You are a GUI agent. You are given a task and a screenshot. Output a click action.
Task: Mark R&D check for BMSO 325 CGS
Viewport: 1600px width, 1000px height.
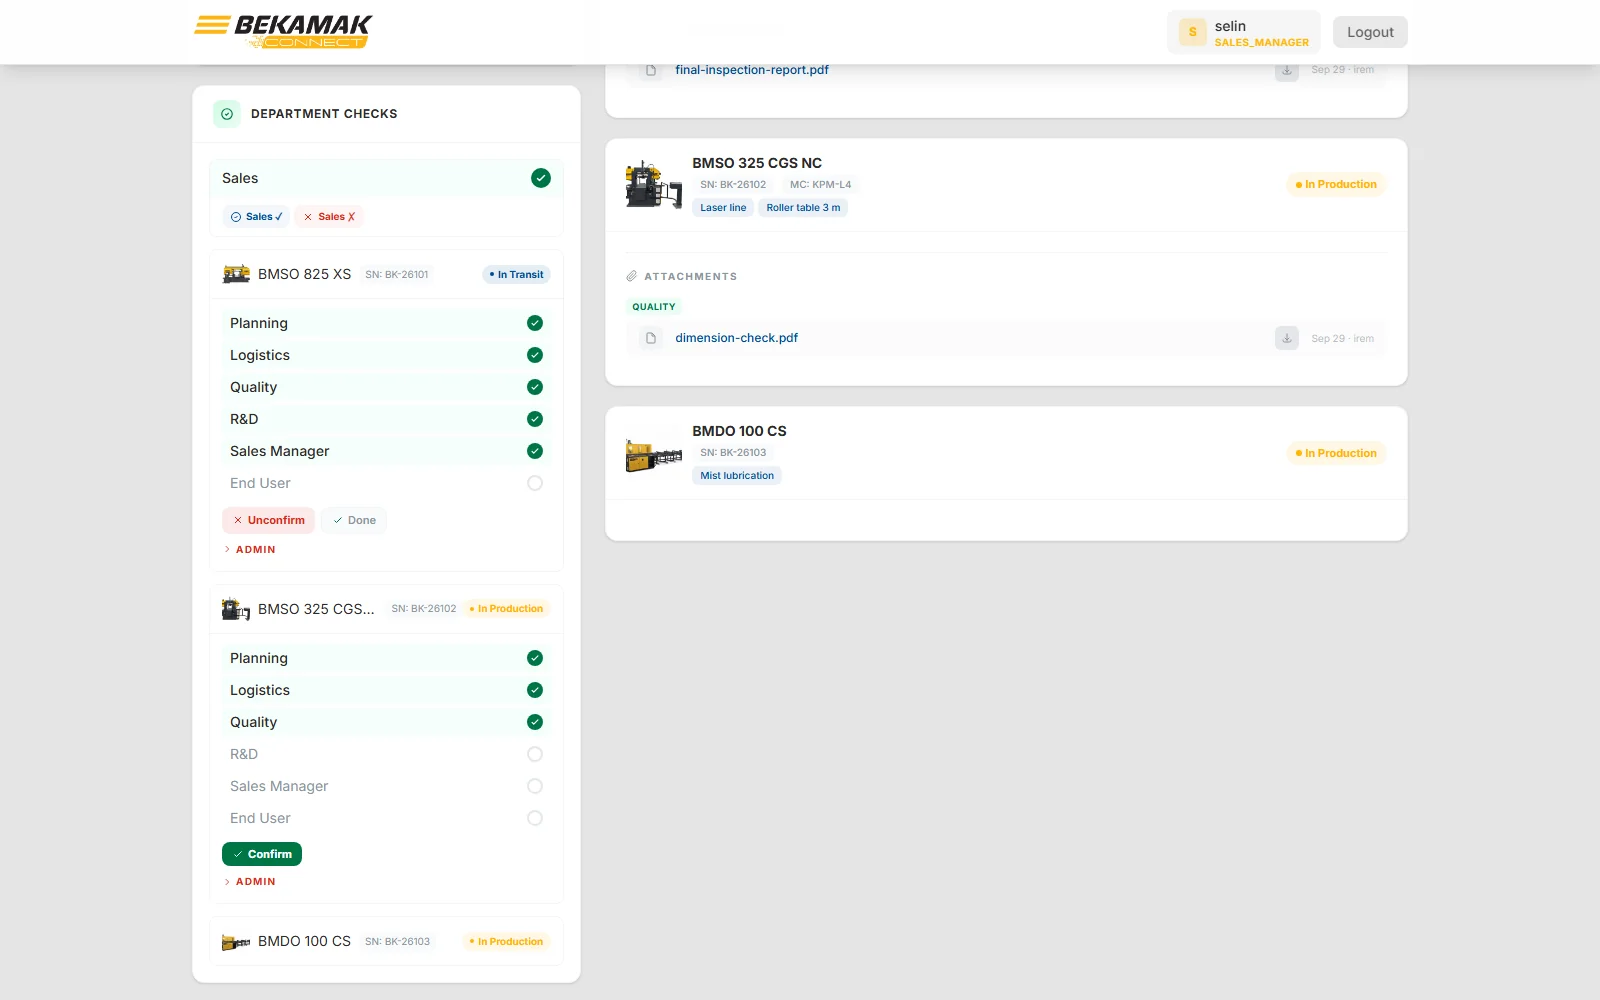click(535, 754)
